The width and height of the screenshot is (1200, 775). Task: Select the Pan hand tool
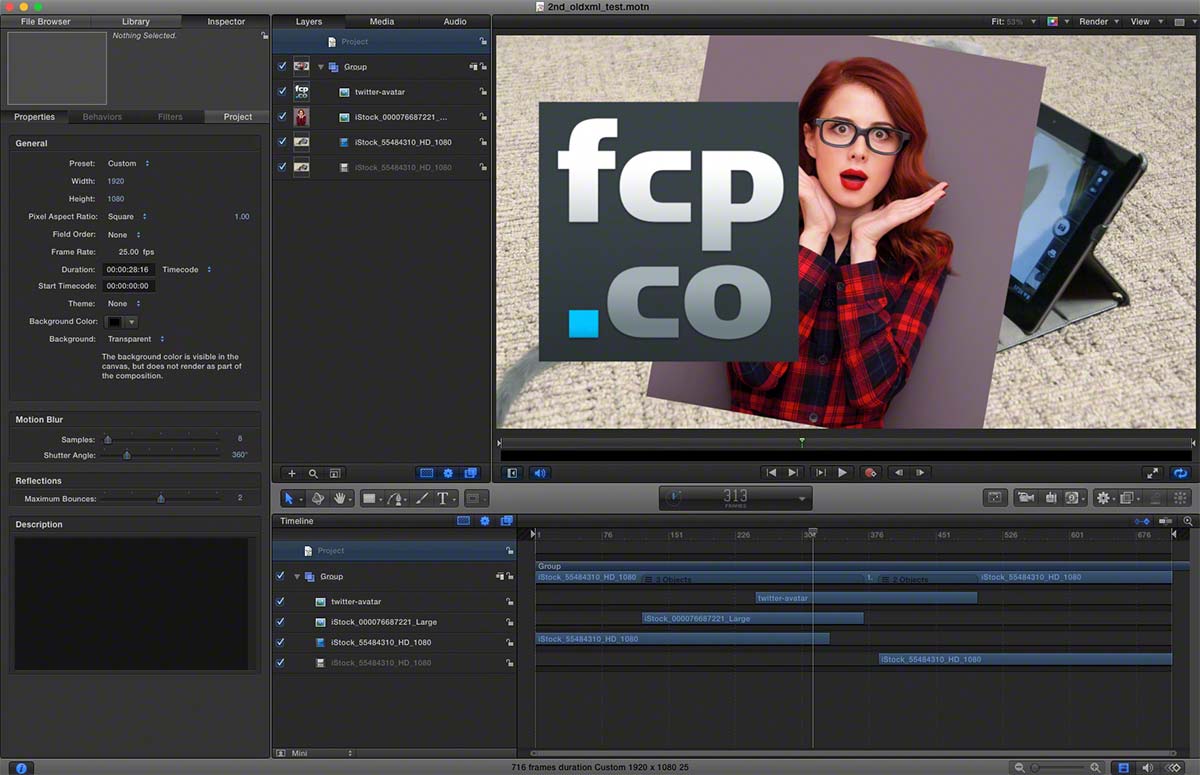point(340,498)
